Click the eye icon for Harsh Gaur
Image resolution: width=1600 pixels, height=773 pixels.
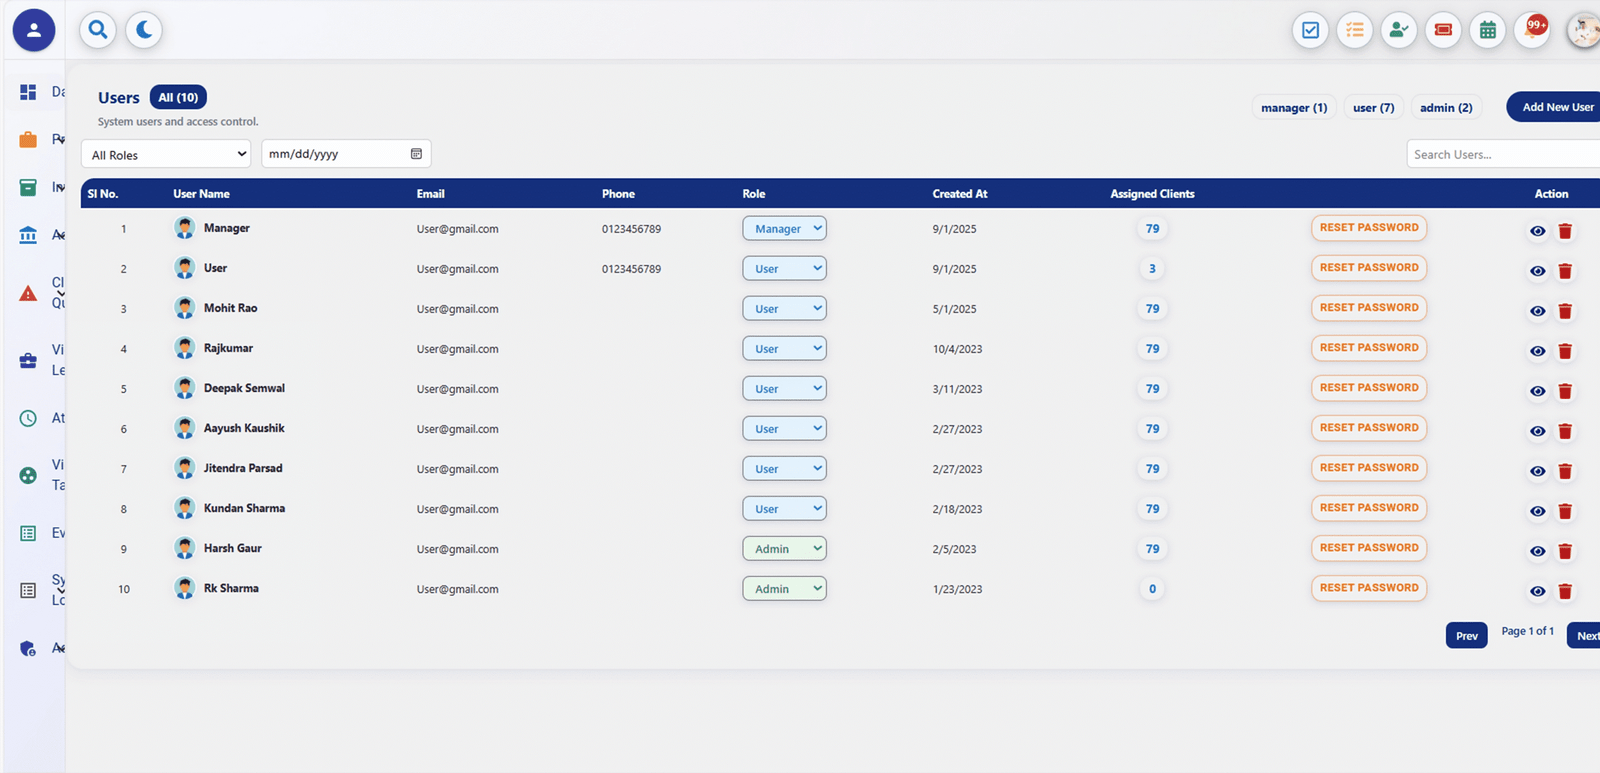[1537, 551]
